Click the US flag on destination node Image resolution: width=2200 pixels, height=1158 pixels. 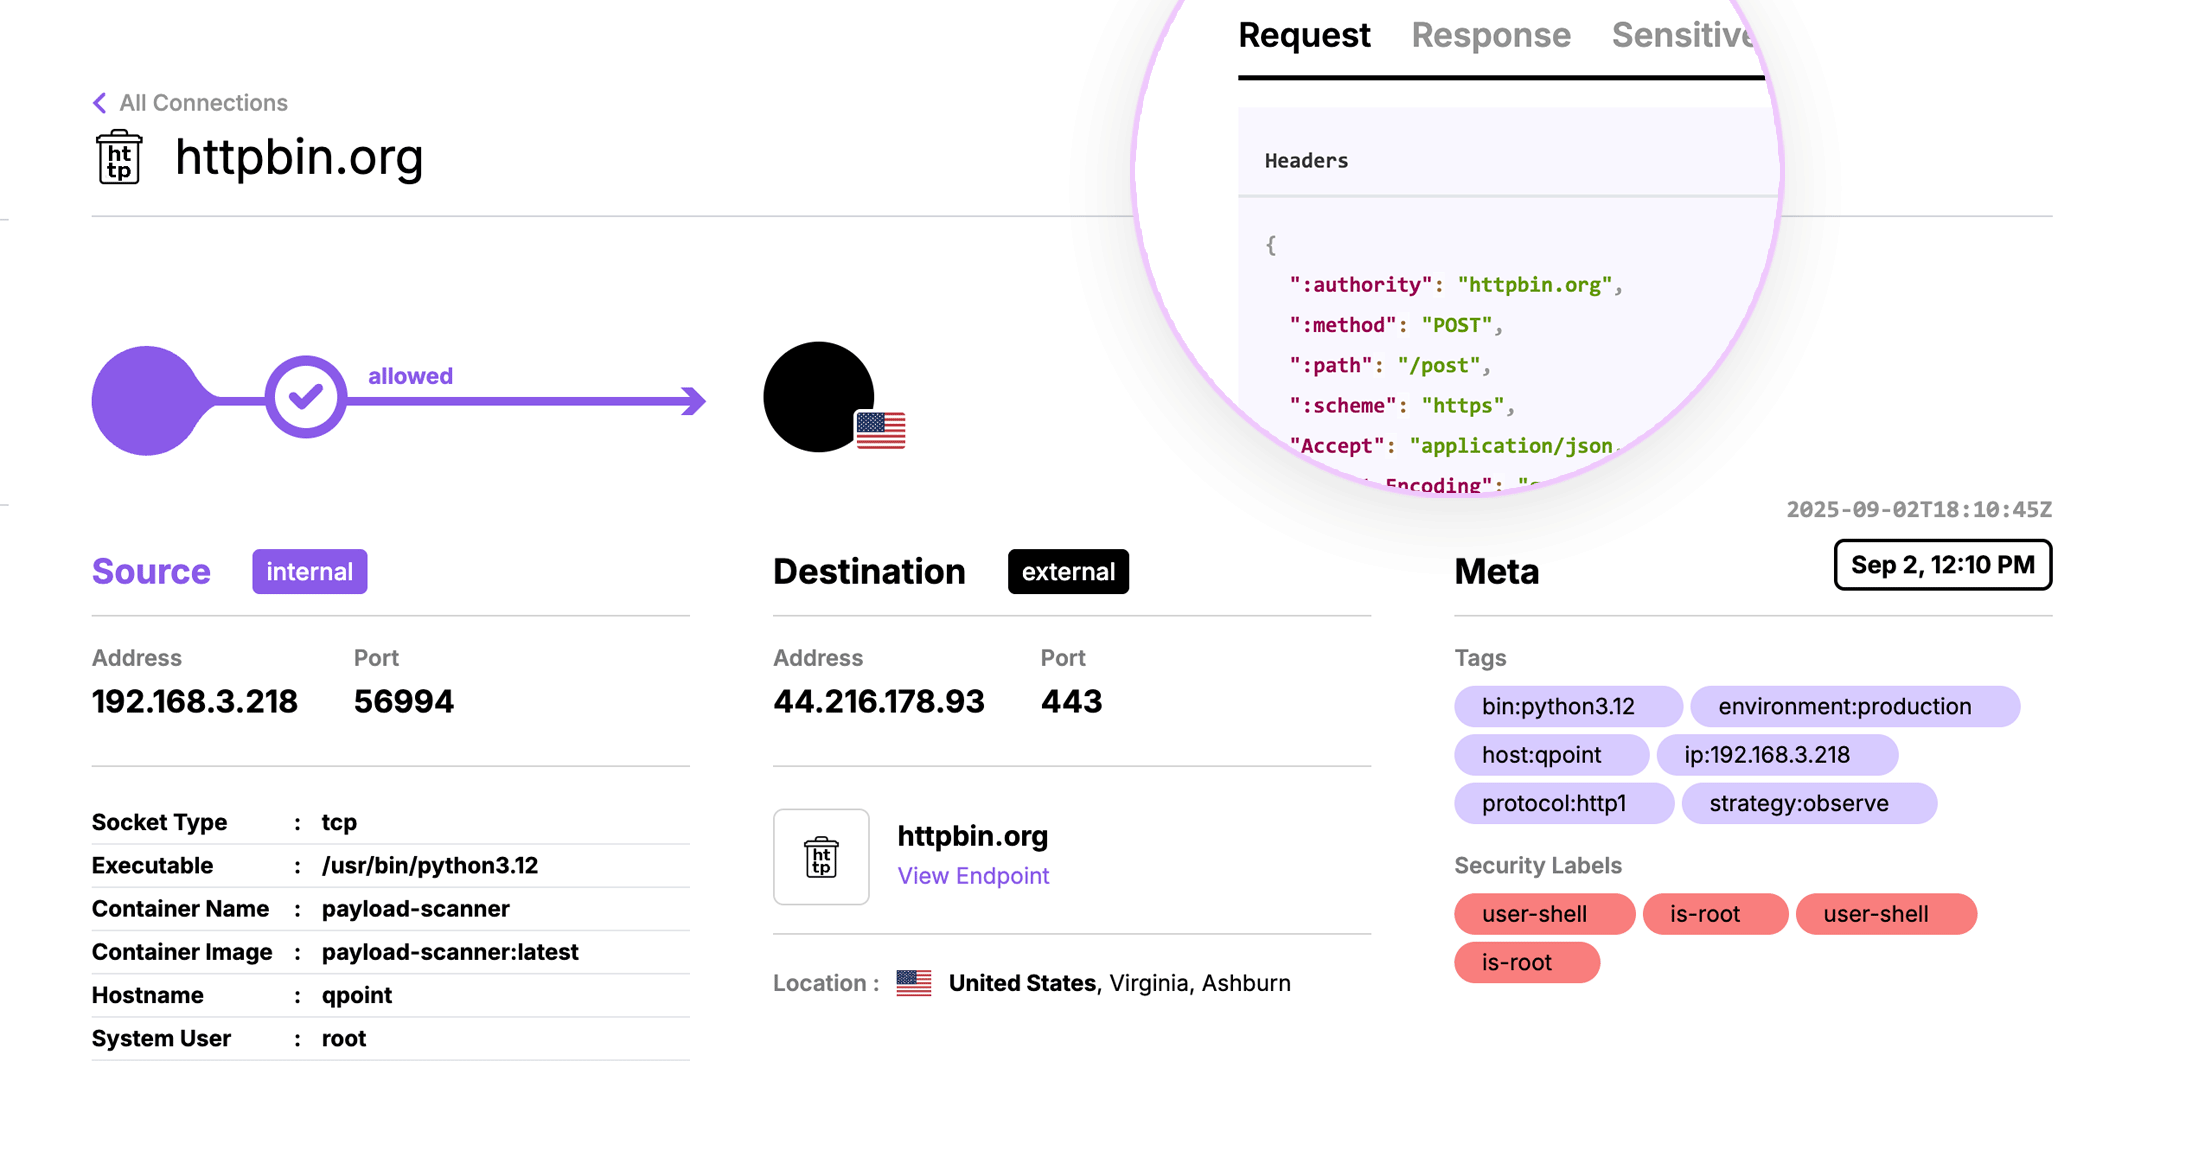[880, 430]
